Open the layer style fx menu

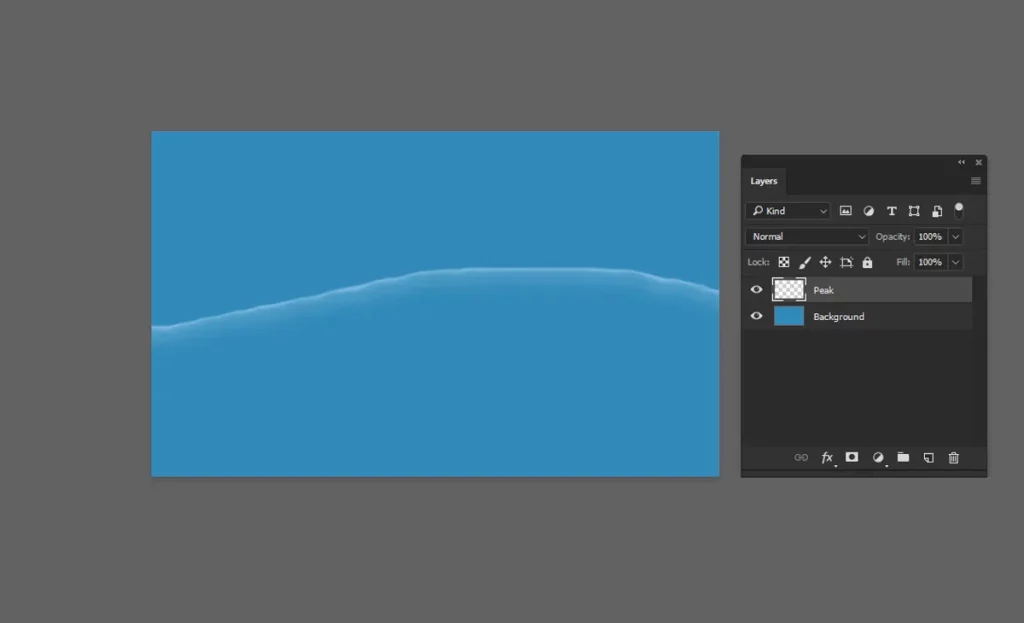click(827, 457)
